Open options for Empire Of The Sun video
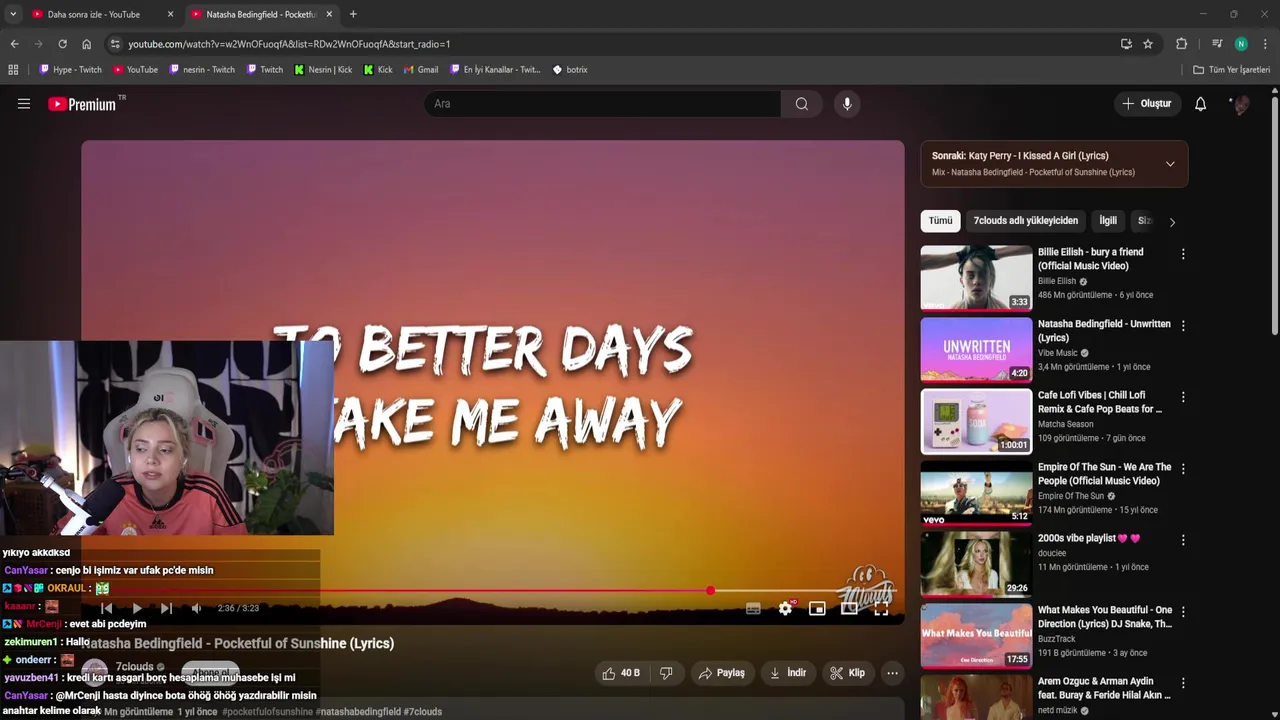 coord(1183,468)
